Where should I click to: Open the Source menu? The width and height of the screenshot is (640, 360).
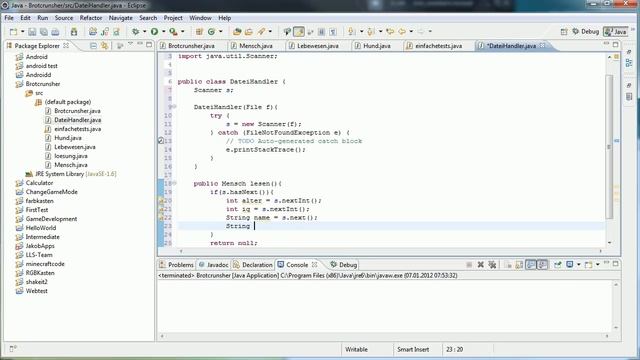tap(64, 18)
